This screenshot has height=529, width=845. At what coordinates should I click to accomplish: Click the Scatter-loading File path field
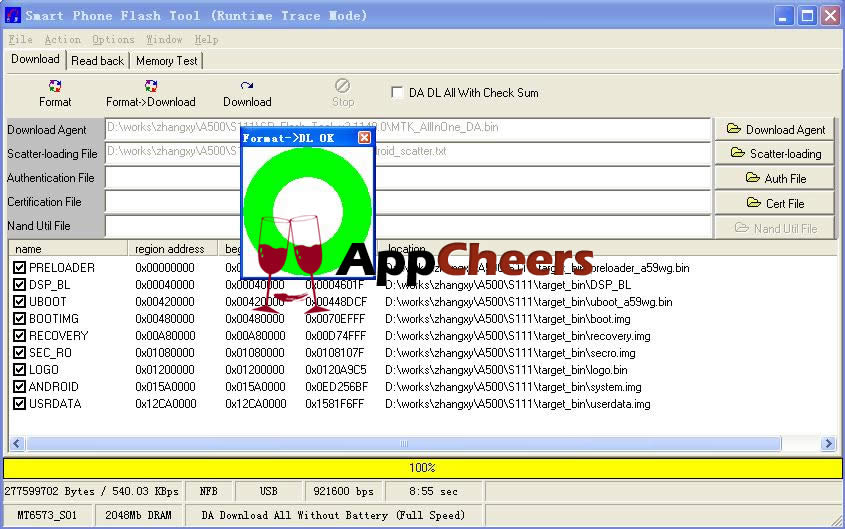(408, 153)
